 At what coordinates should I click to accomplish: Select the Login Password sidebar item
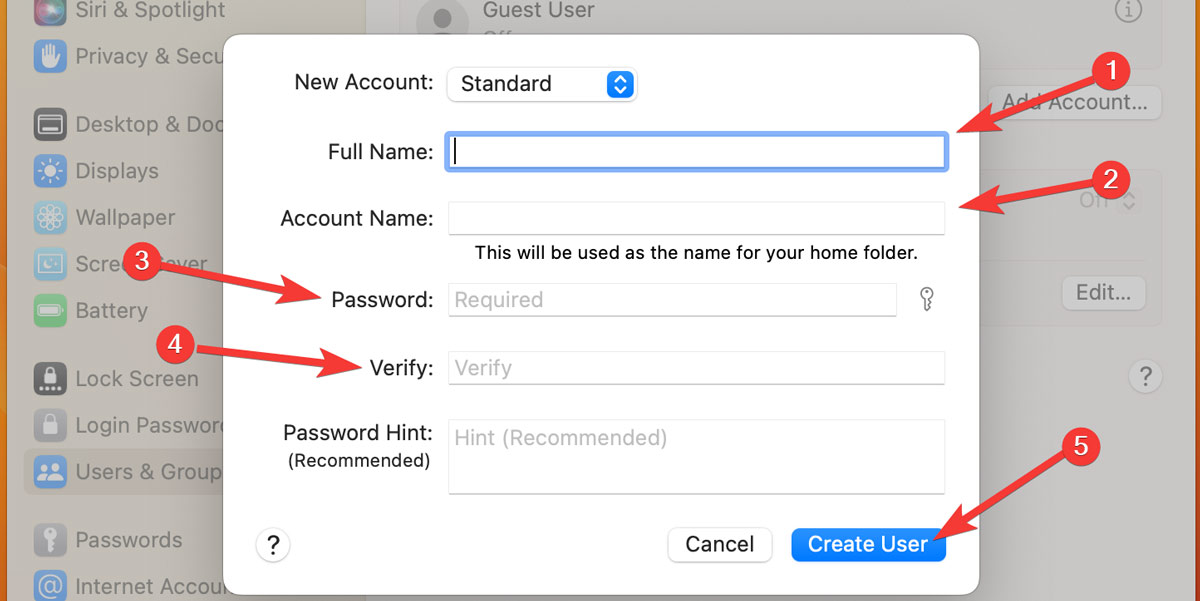click(50, 425)
